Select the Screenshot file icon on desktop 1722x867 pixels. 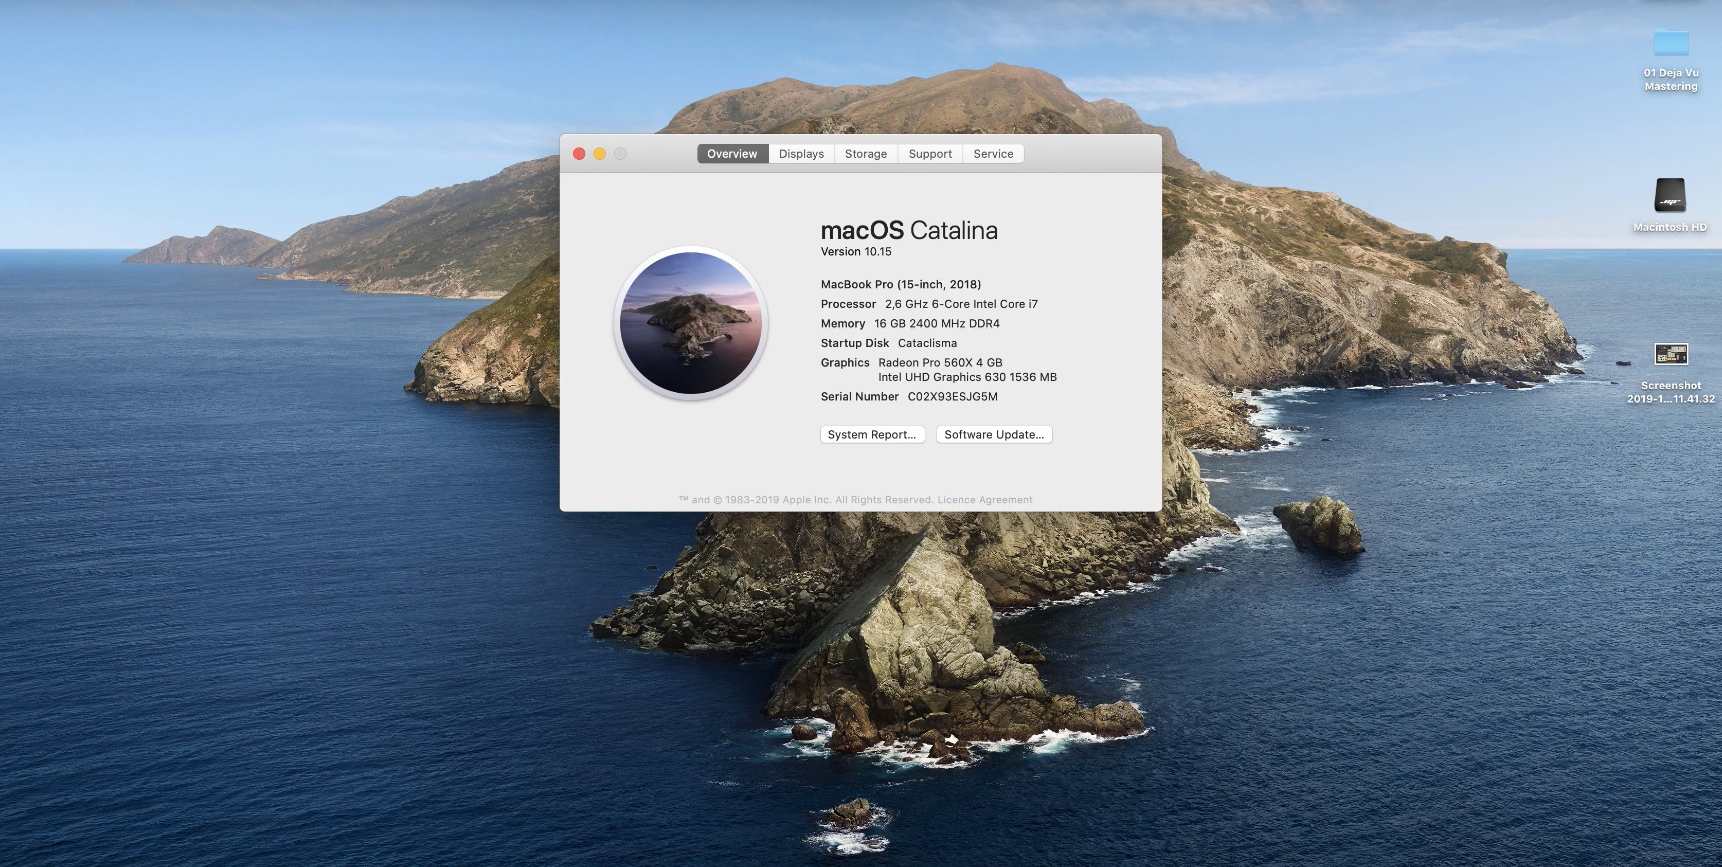(1670, 354)
